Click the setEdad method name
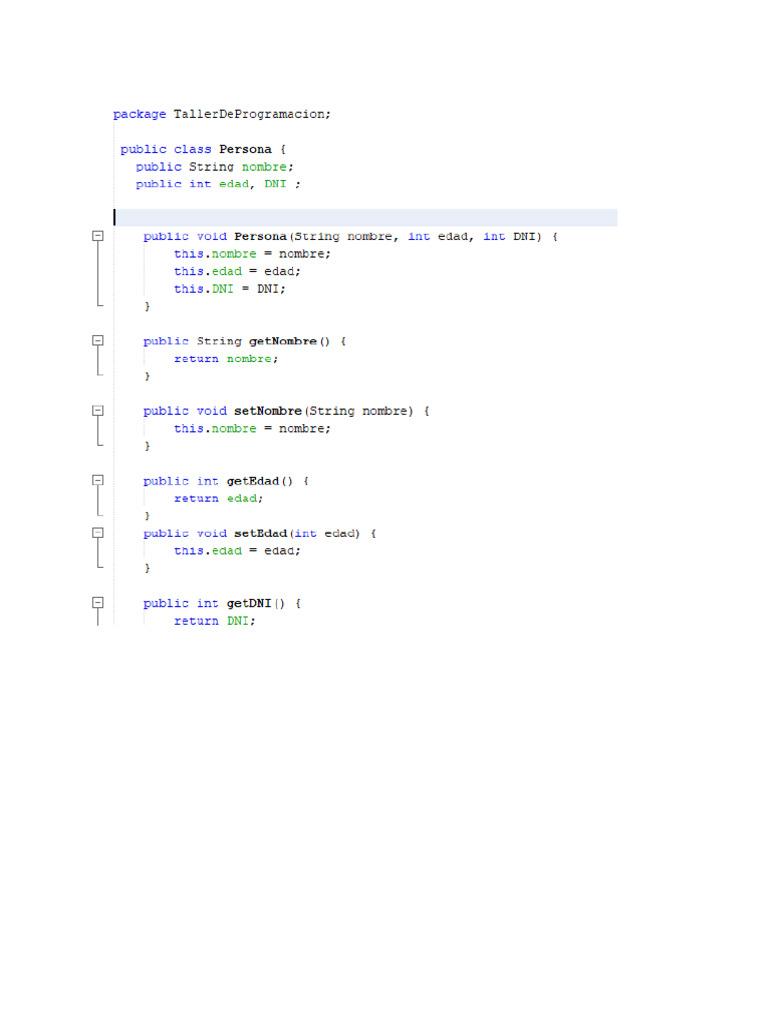Viewport: 768px width, 1024px height. 261,534
